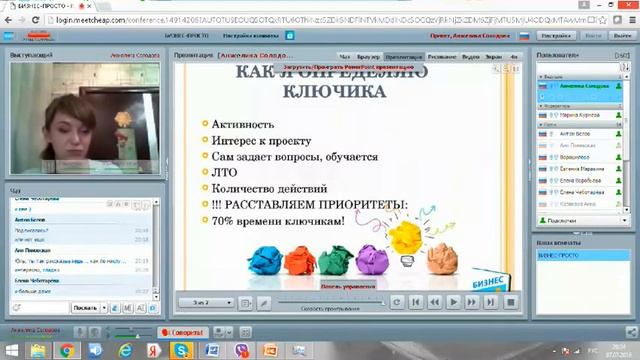Select user Елена Чеботарёва in the list
Screen dimensions: 640x360
[x=579, y=192]
